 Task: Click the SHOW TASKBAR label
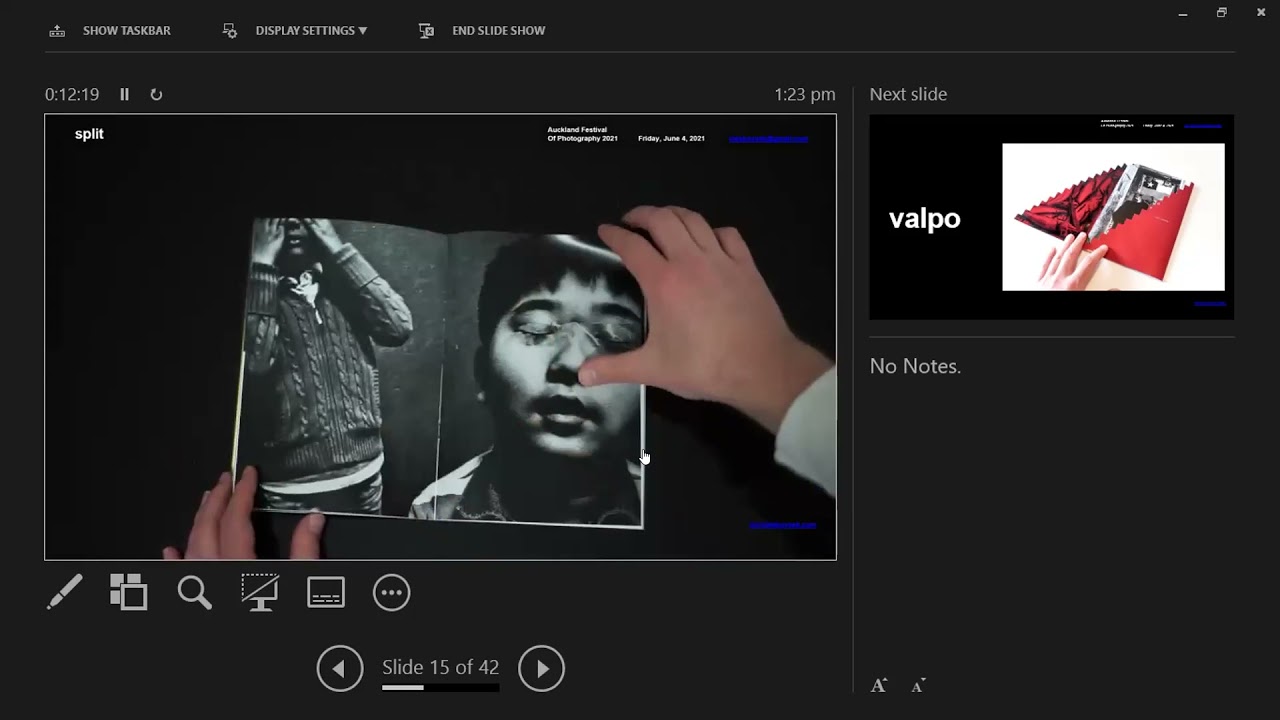pos(127,31)
